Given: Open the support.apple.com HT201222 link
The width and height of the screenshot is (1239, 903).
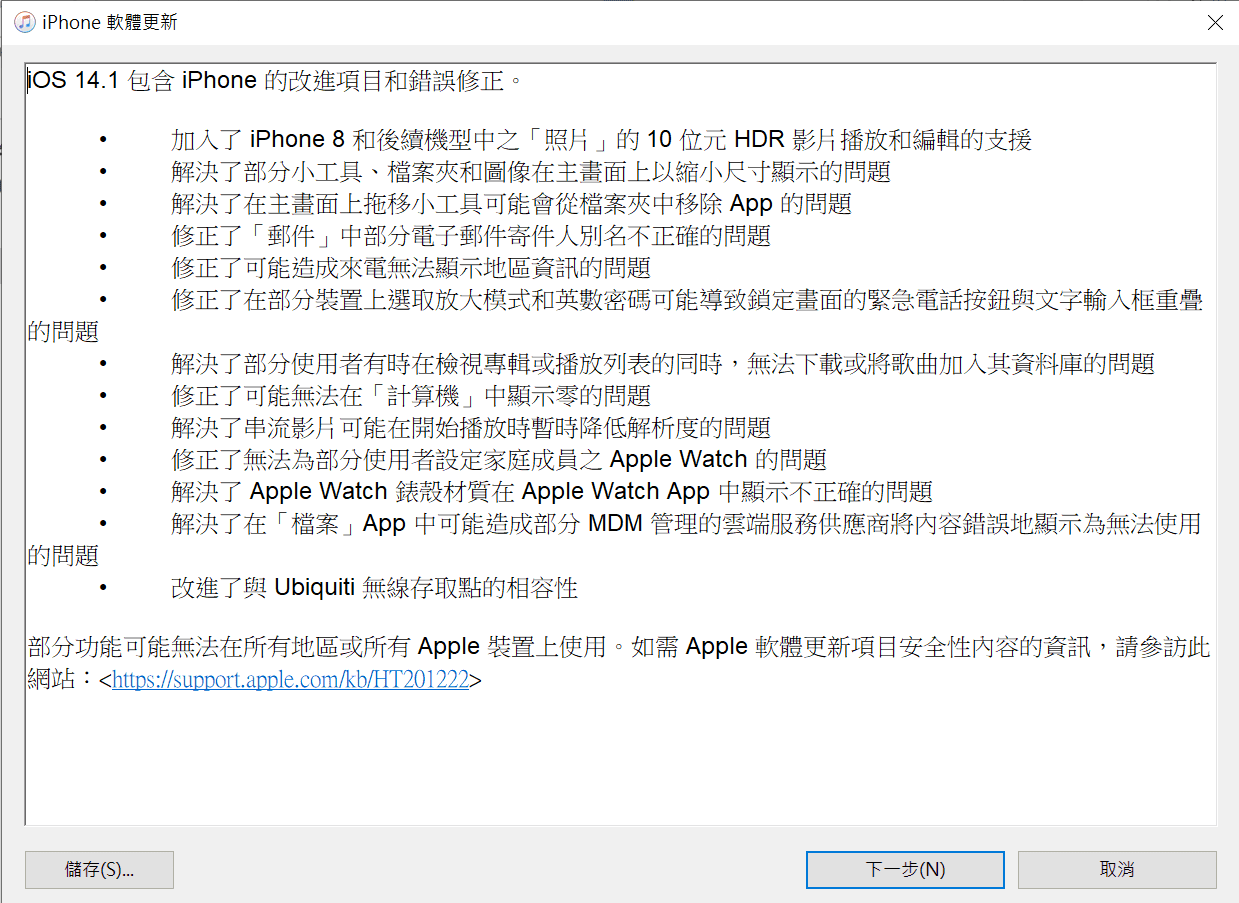Looking at the screenshot, I should 291,680.
